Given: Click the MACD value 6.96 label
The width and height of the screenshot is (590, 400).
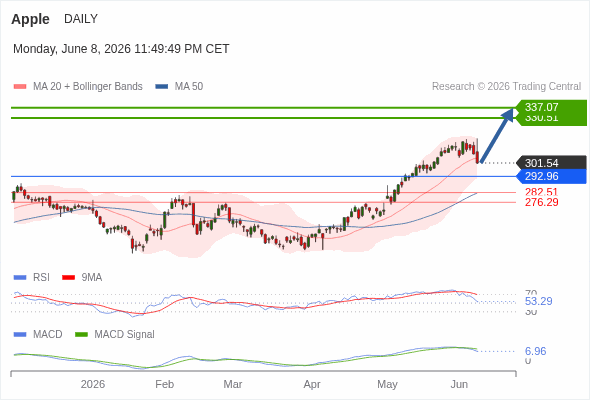Looking at the screenshot, I should (535, 351).
